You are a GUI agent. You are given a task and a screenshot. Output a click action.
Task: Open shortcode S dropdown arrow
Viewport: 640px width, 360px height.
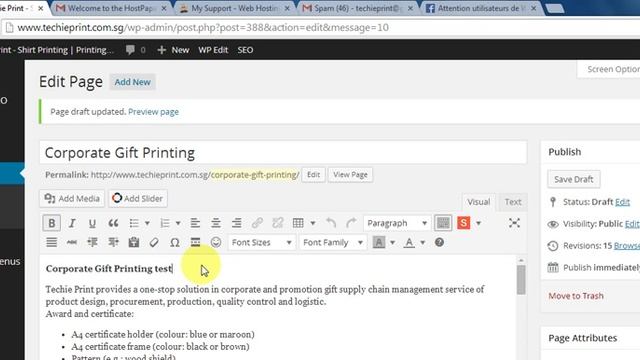coord(478,223)
